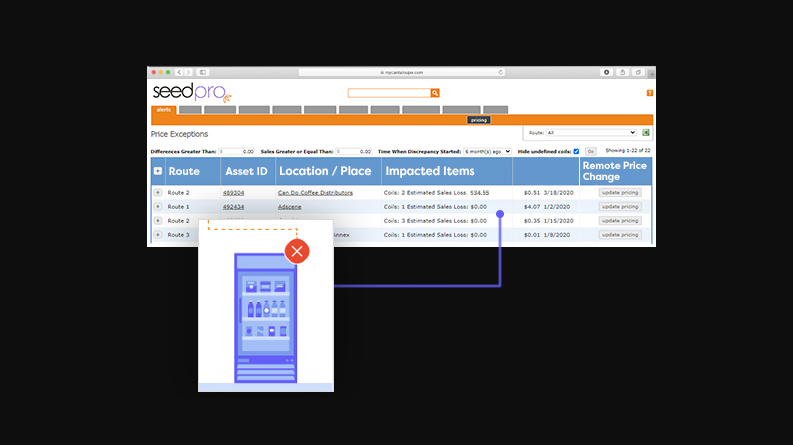Image resolution: width=793 pixels, height=445 pixels.
Task: Expand all rows using header plus icon
Action: coord(157,171)
